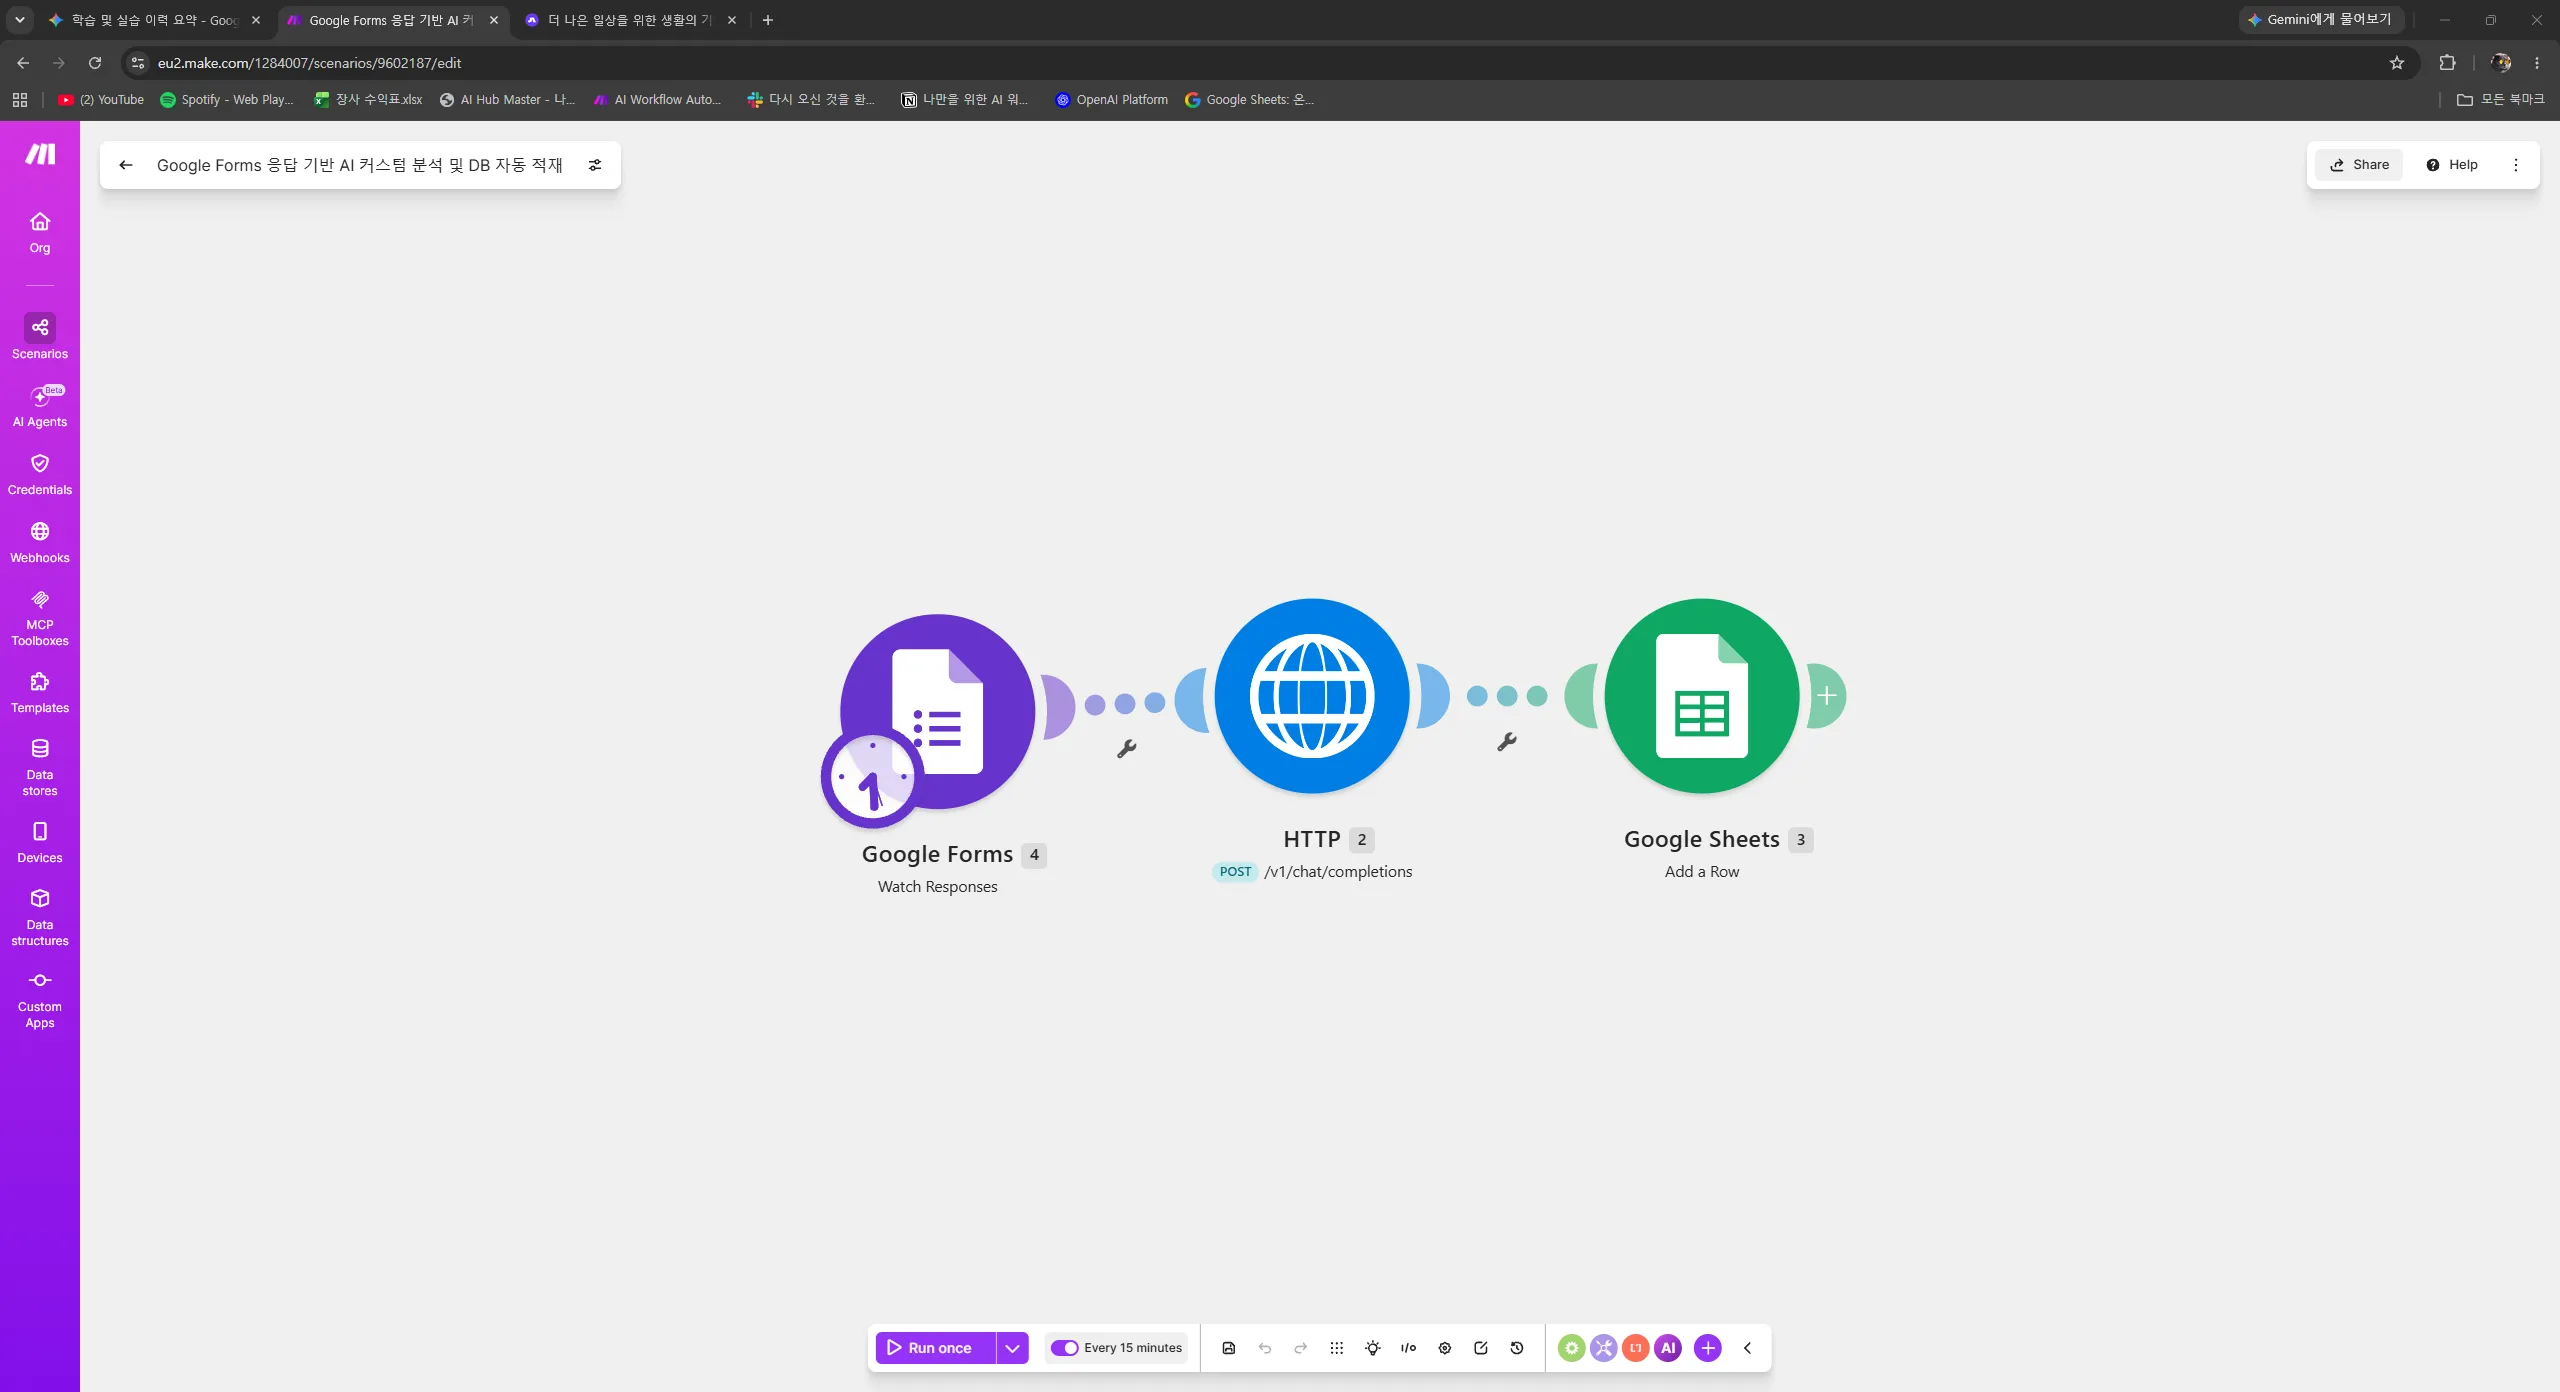The width and height of the screenshot is (2560, 1392).
Task: Open the previous versions history icon
Action: point(1517,1347)
